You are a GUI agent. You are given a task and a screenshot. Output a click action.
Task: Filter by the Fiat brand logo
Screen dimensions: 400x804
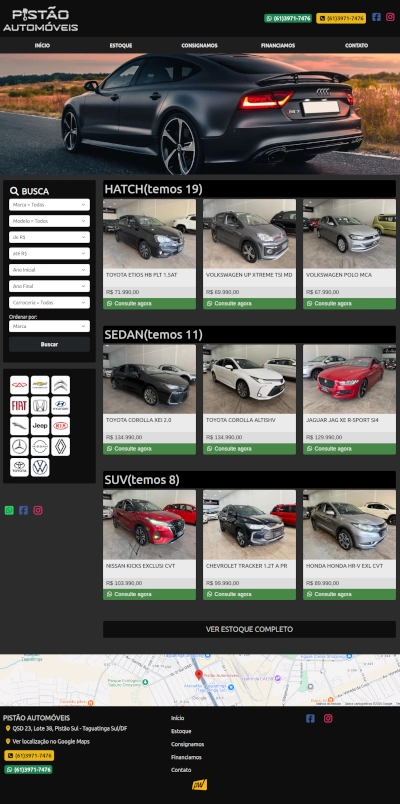tap(19, 406)
